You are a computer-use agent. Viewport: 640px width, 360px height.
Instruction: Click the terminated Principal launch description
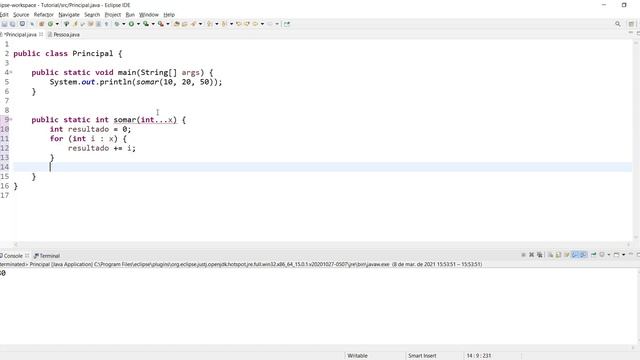(241, 264)
